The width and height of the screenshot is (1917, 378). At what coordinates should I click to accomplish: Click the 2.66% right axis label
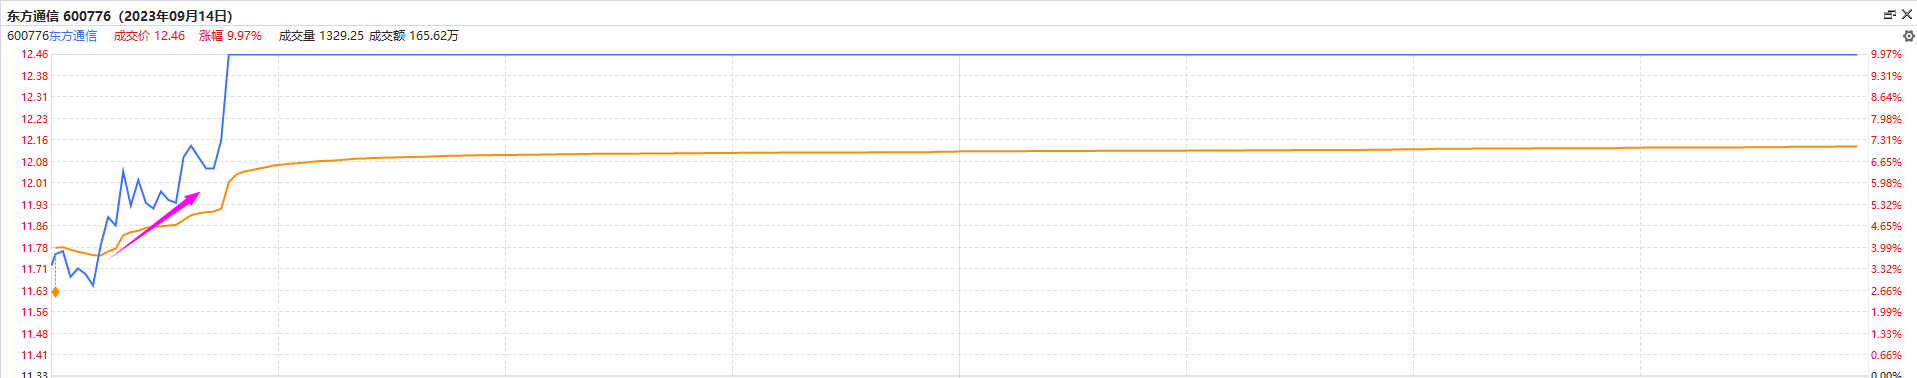pyautogui.click(x=1886, y=291)
